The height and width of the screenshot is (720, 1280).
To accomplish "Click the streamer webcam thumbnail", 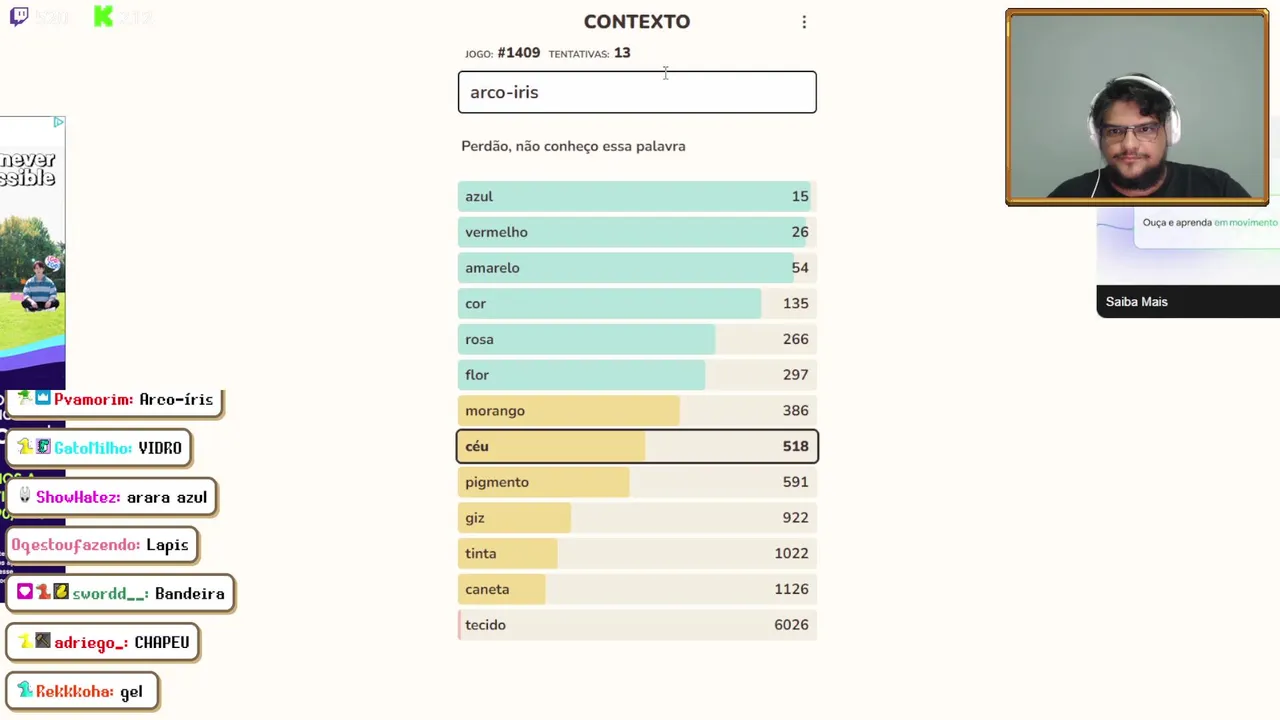I will point(1137,107).
